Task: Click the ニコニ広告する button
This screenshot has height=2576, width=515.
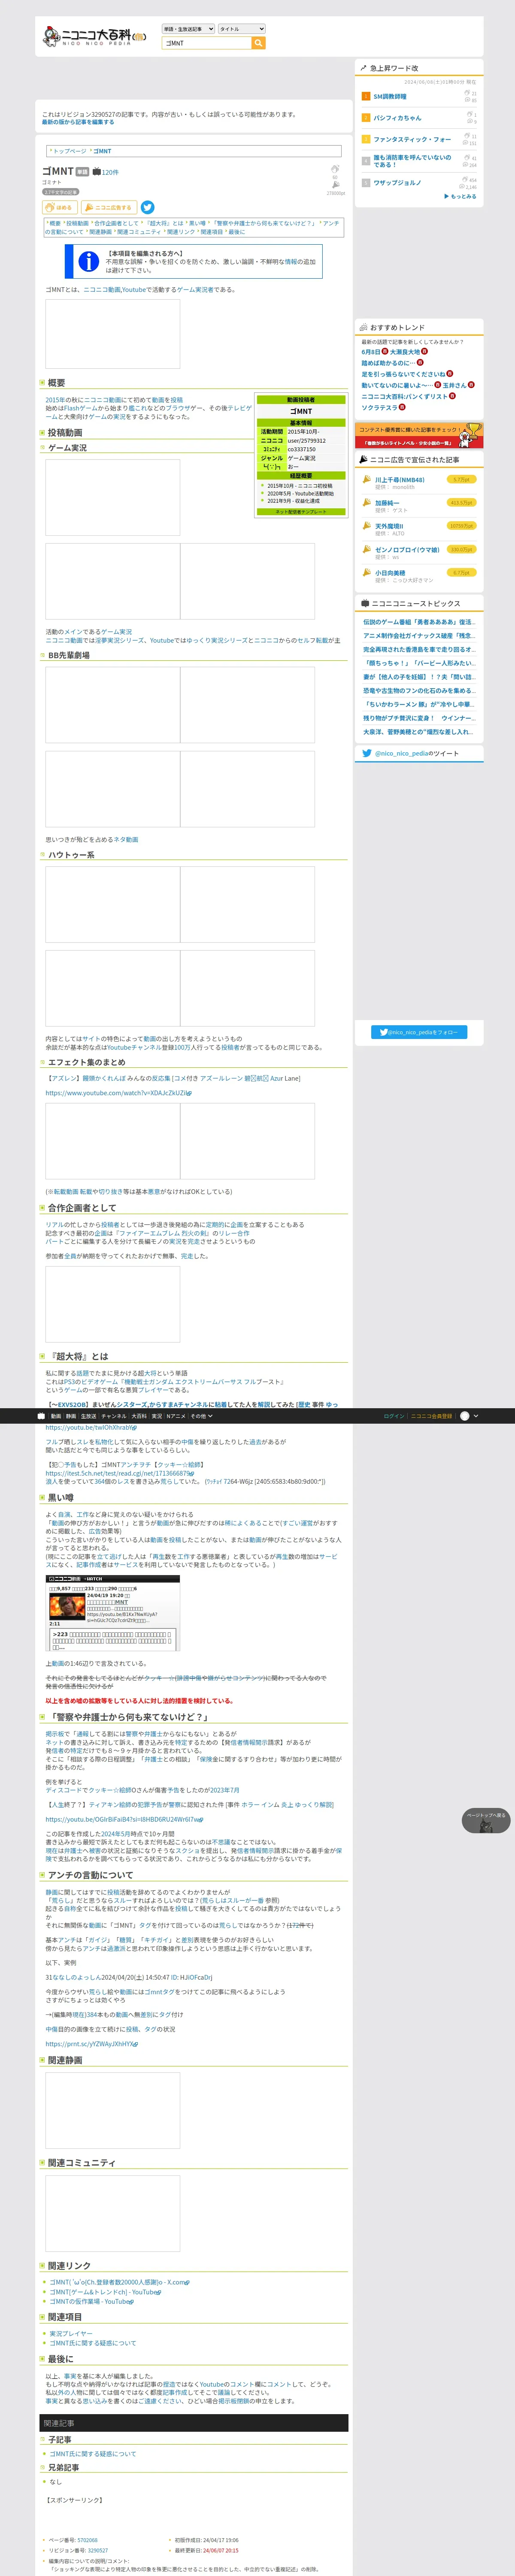Action: pos(108,207)
